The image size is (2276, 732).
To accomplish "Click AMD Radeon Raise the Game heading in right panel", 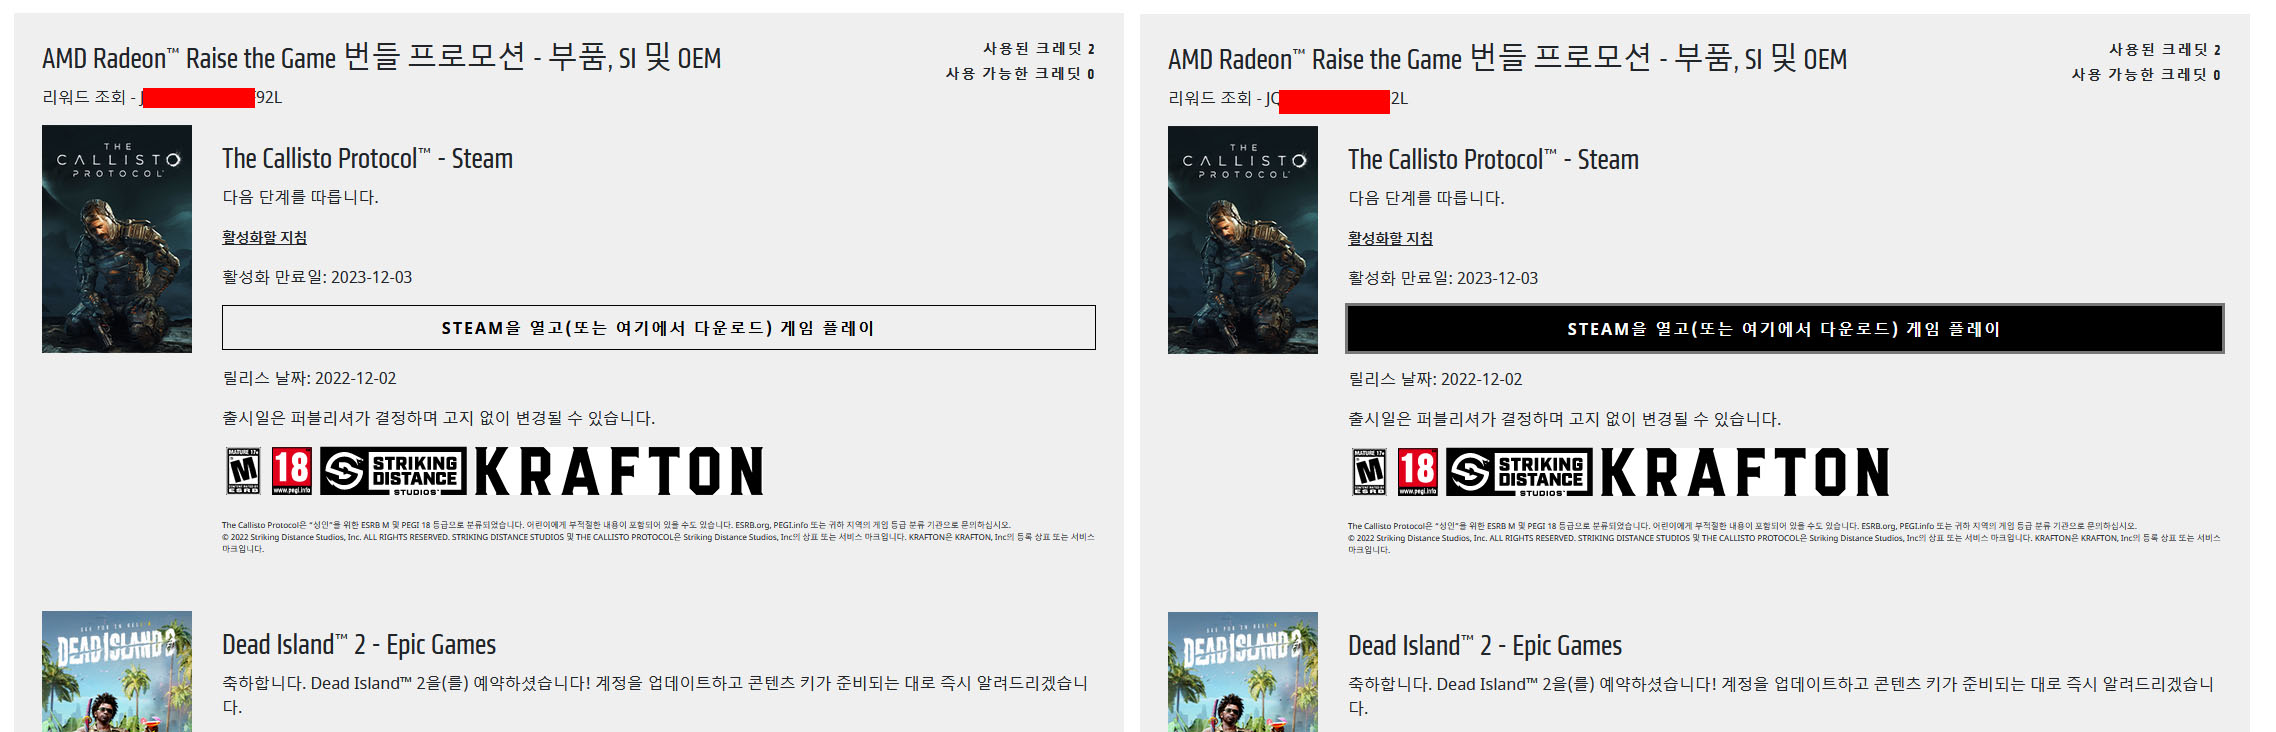I will [x=1507, y=58].
